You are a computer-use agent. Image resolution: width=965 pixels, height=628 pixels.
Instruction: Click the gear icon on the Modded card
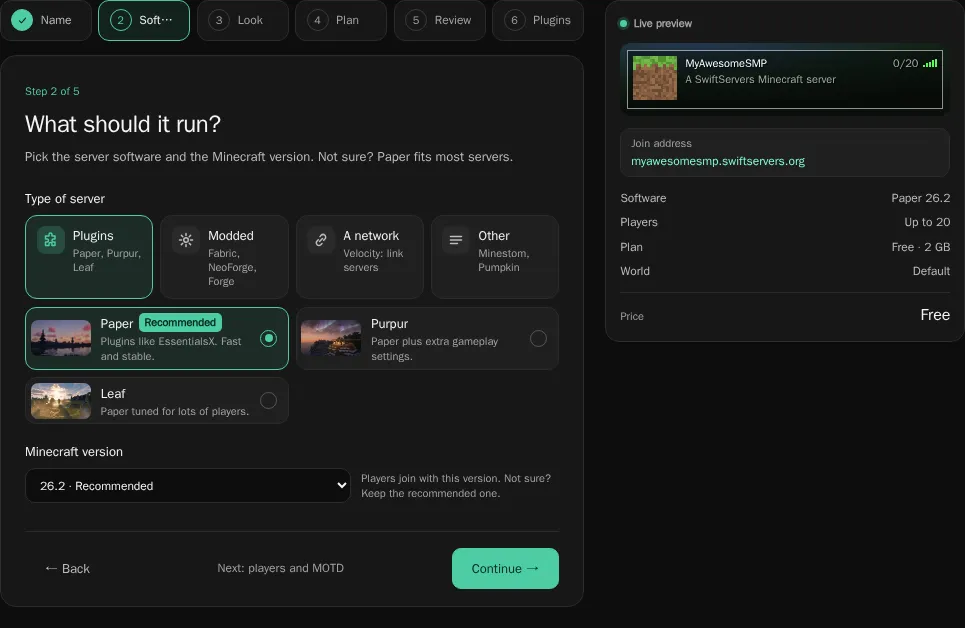(x=186, y=240)
